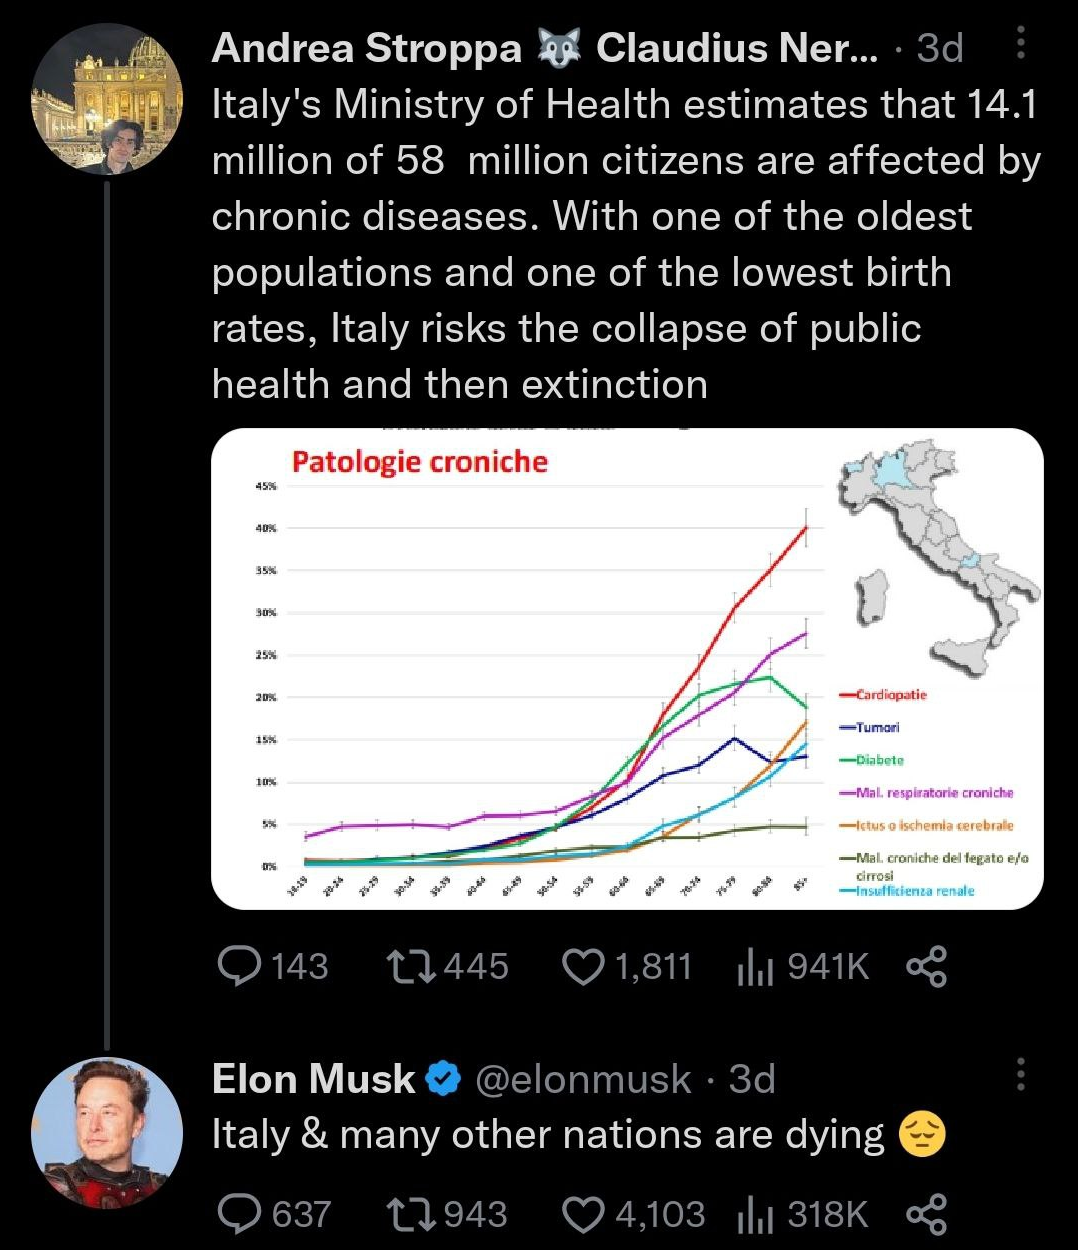Screen dimensions: 1078x1250
Task: Retweet Andrea Stroppa's chronic diseases tweet
Action: click(x=447, y=967)
